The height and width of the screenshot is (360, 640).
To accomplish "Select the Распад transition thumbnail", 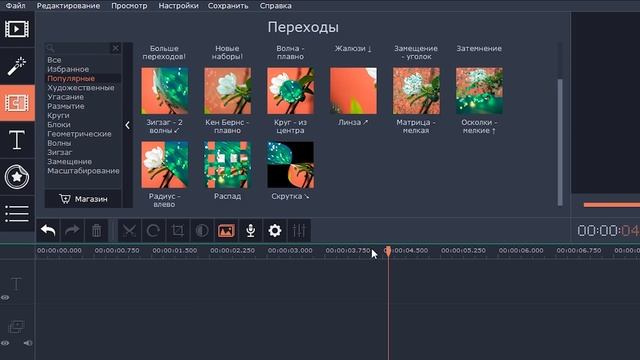I will [228, 165].
